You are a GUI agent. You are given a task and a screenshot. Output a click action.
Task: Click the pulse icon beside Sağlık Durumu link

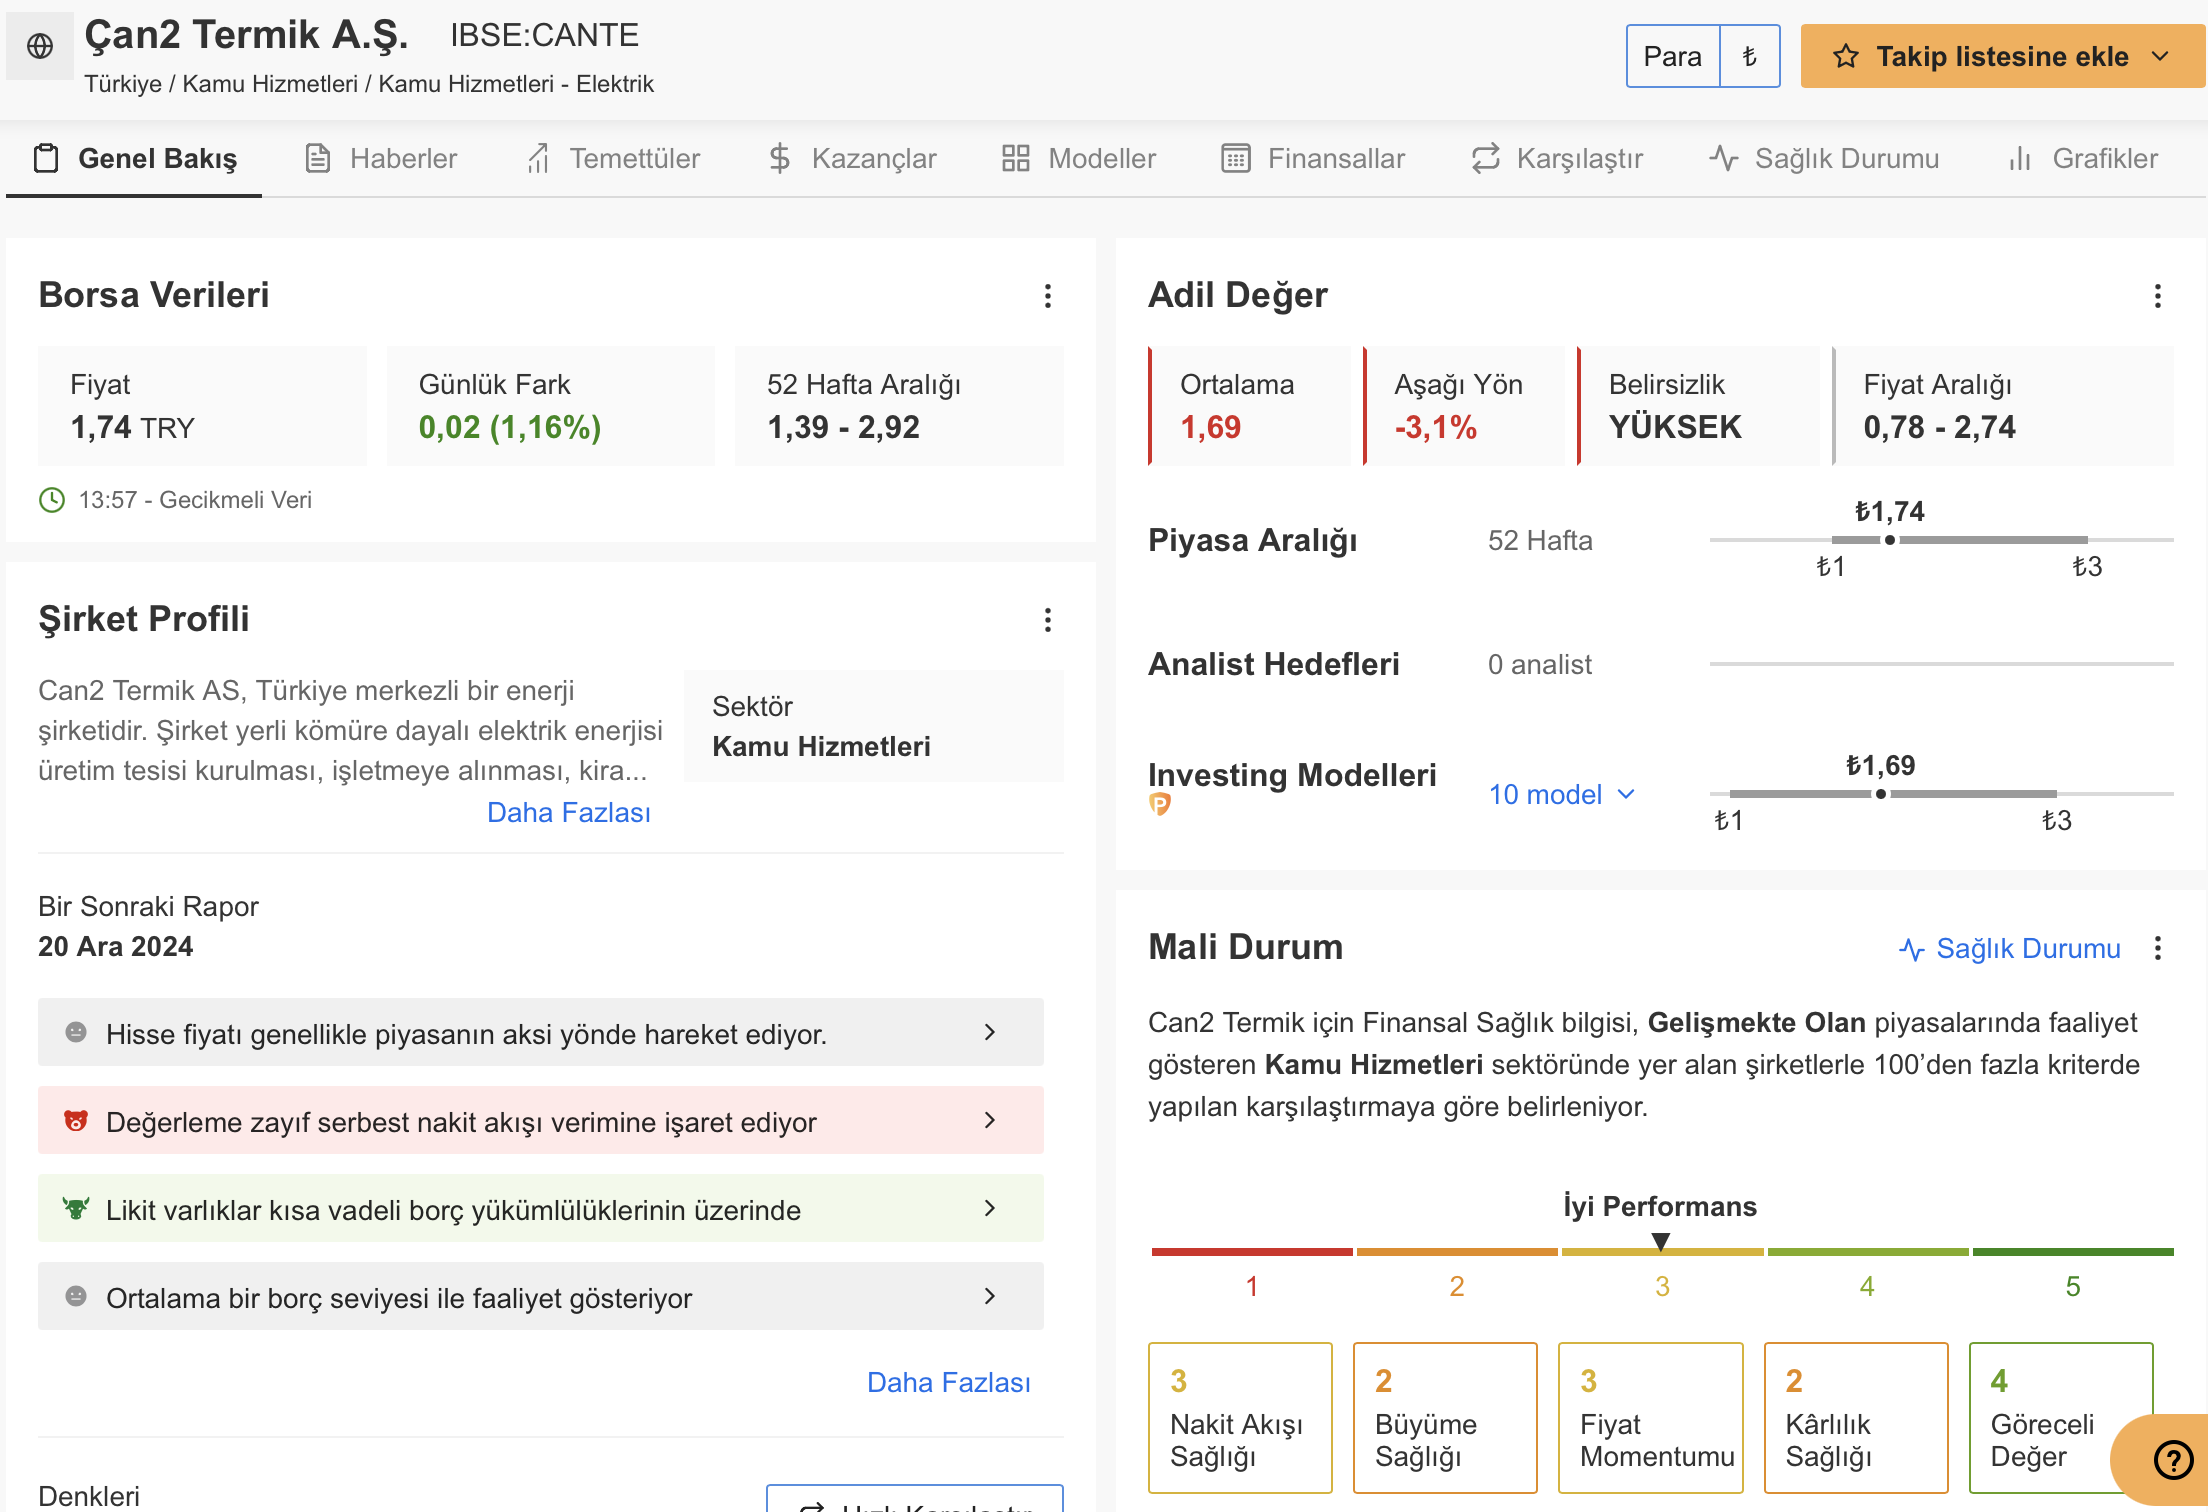[x=1911, y=949]
